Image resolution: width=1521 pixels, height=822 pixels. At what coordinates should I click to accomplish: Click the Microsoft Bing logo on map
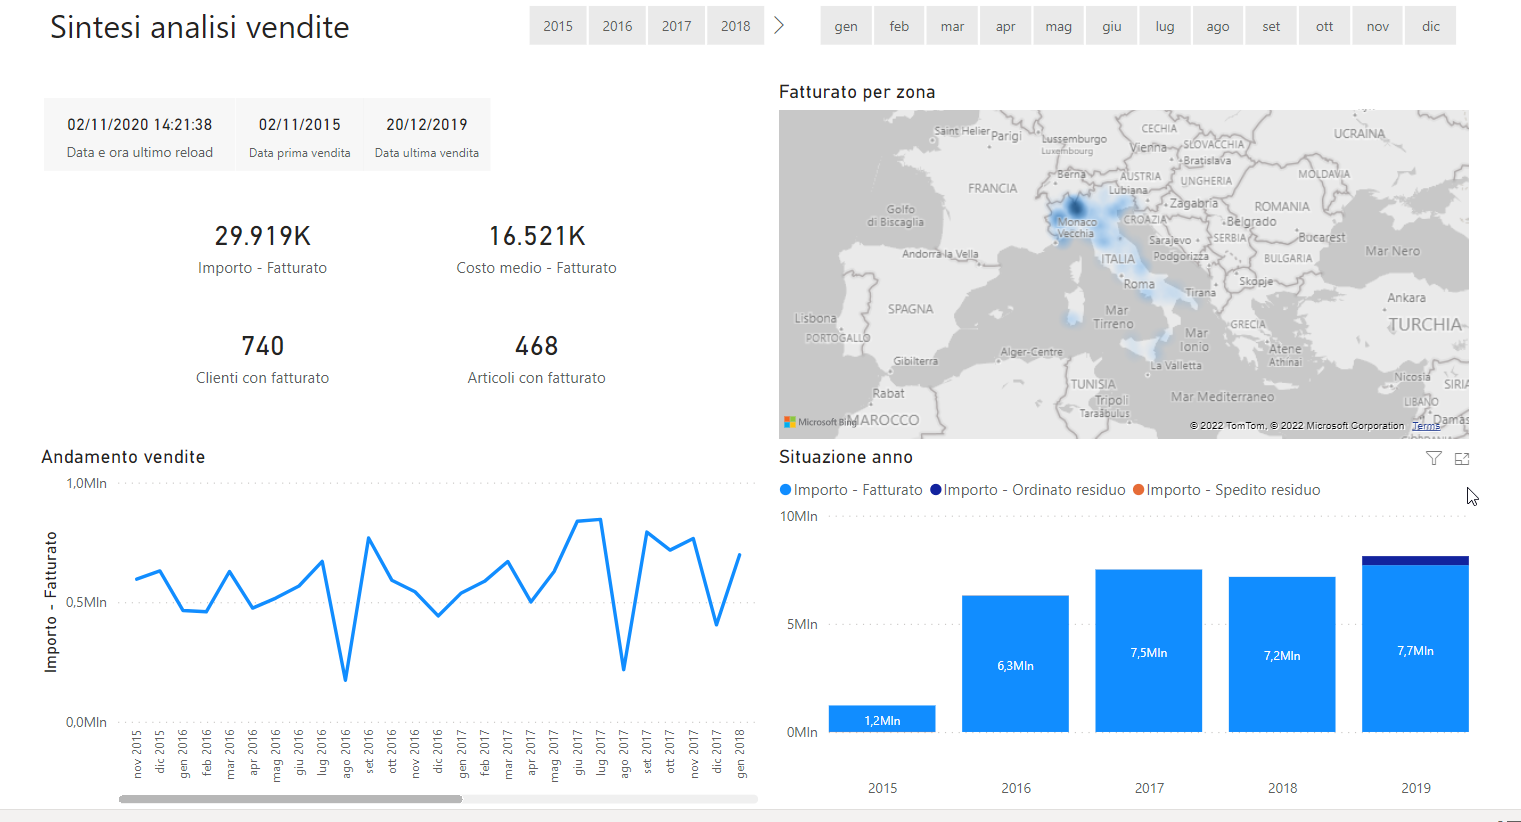tap(820, 422)
